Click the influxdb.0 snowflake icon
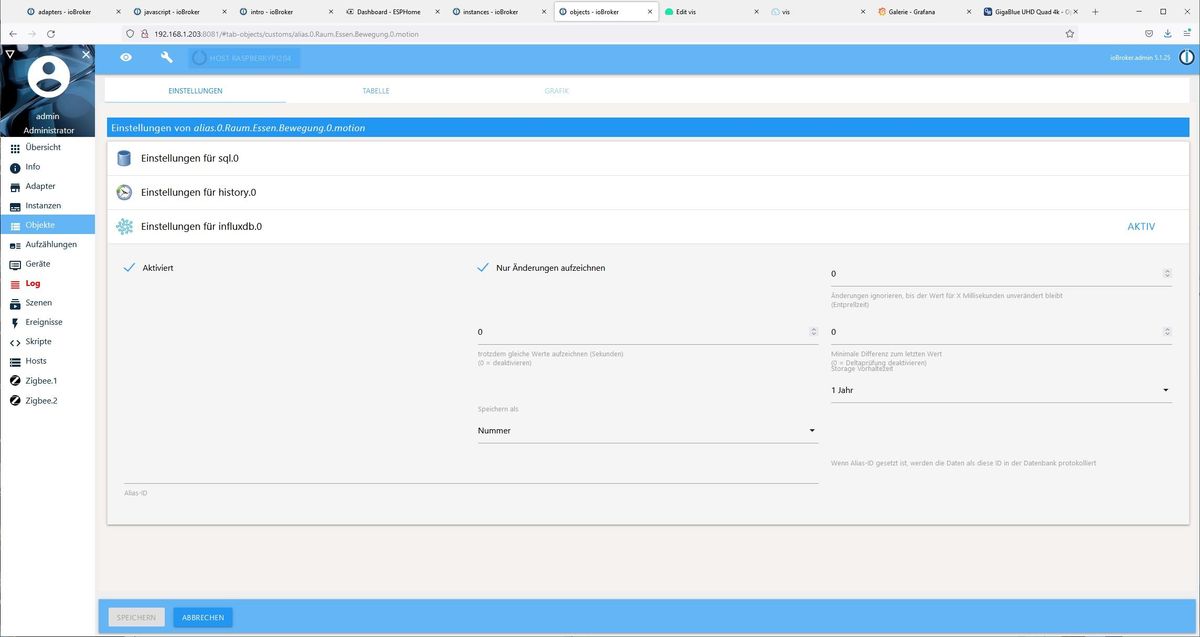1200x637 pixels. pyautogui.click(x=124, y=227)
